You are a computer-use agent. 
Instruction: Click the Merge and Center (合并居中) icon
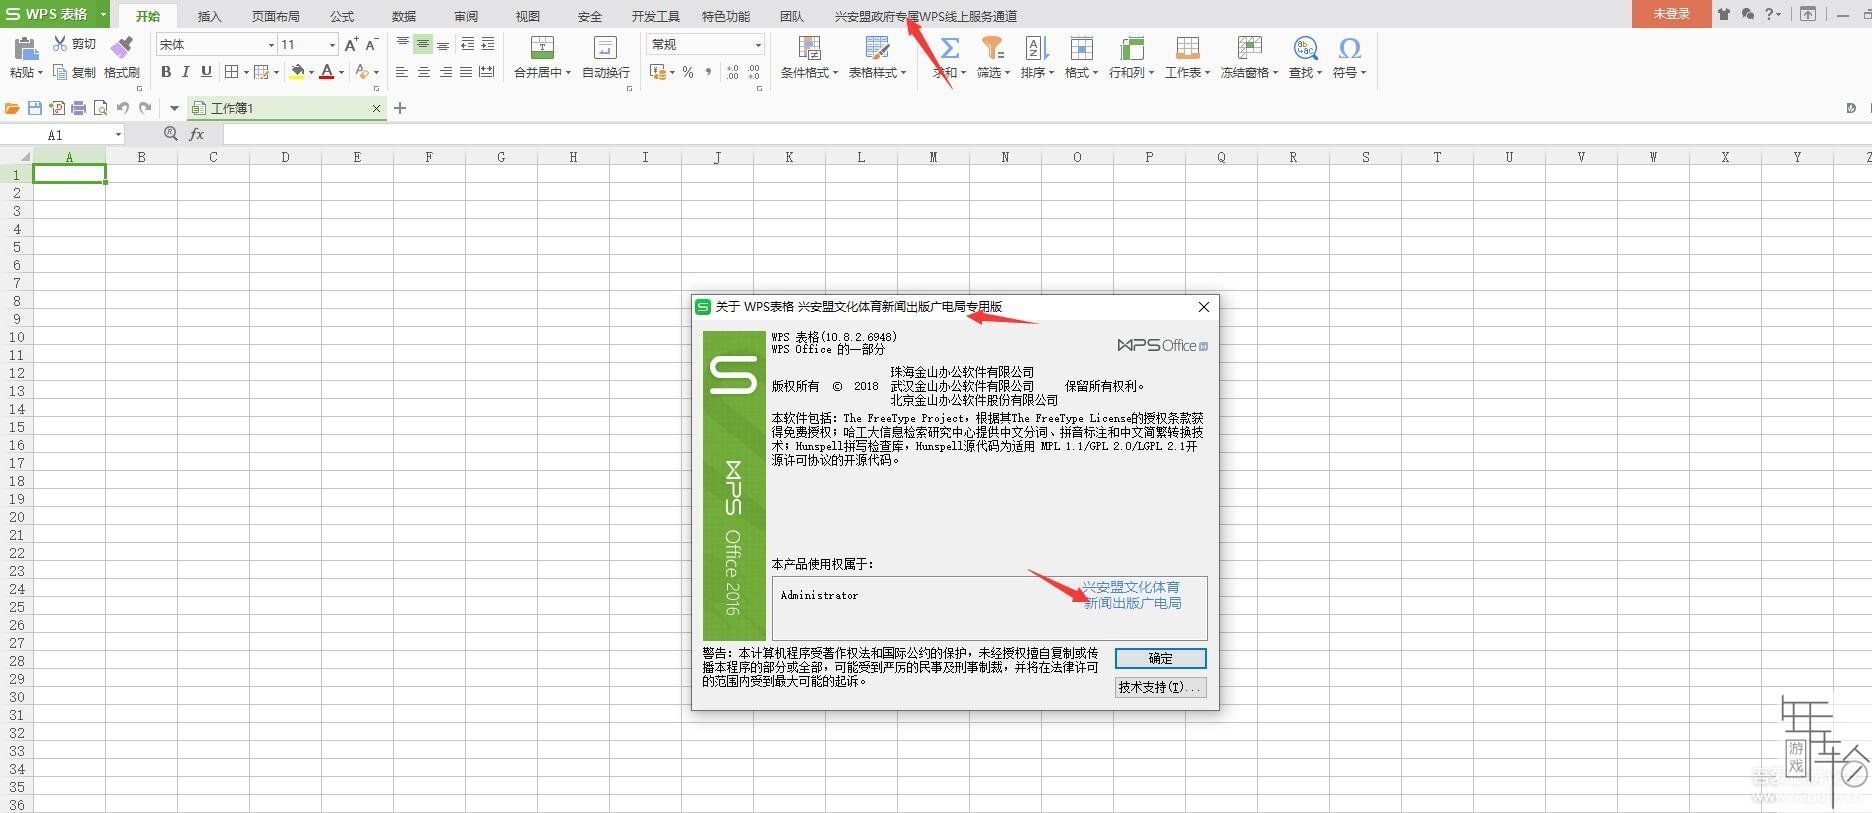pos(542,47)
